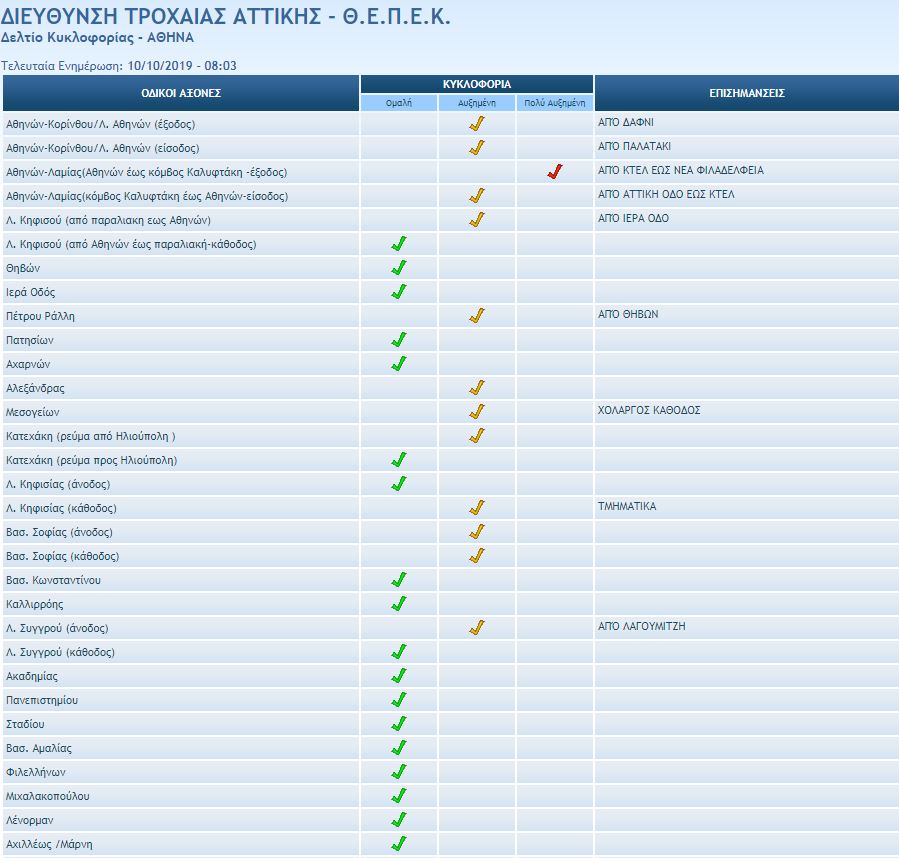Click the yellow checkmark for Μεσογείων
The image size is (899, 858).
click(477, 412)
